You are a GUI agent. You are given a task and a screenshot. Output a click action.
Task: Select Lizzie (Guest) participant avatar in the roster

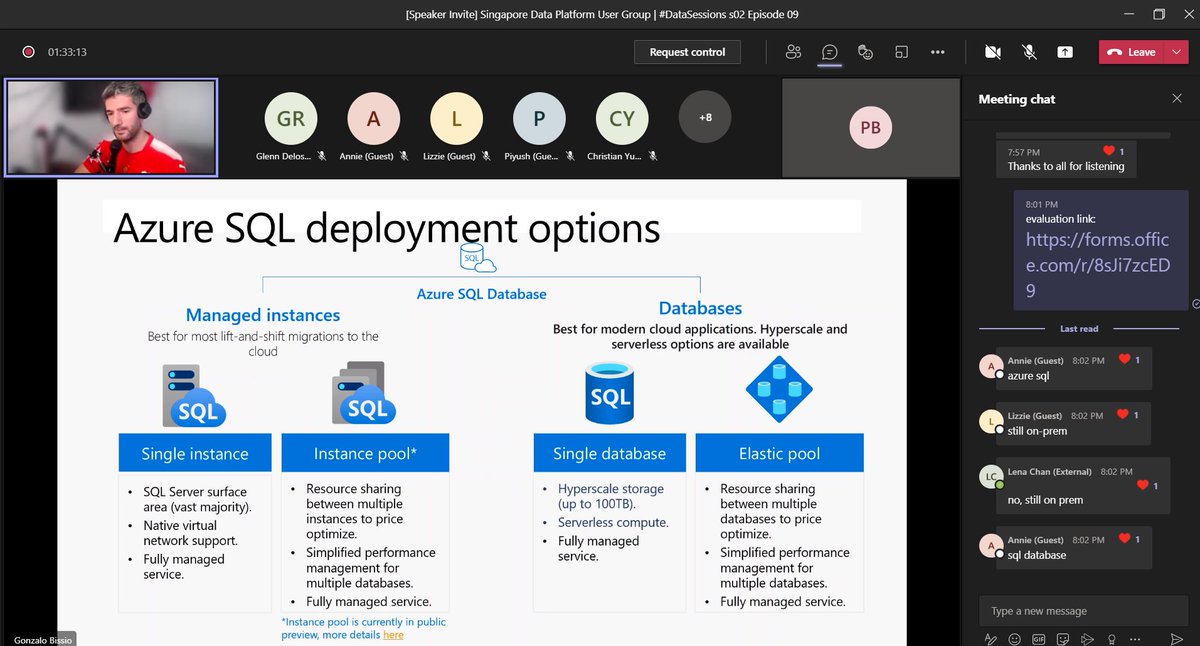click(x=456, y=119)
